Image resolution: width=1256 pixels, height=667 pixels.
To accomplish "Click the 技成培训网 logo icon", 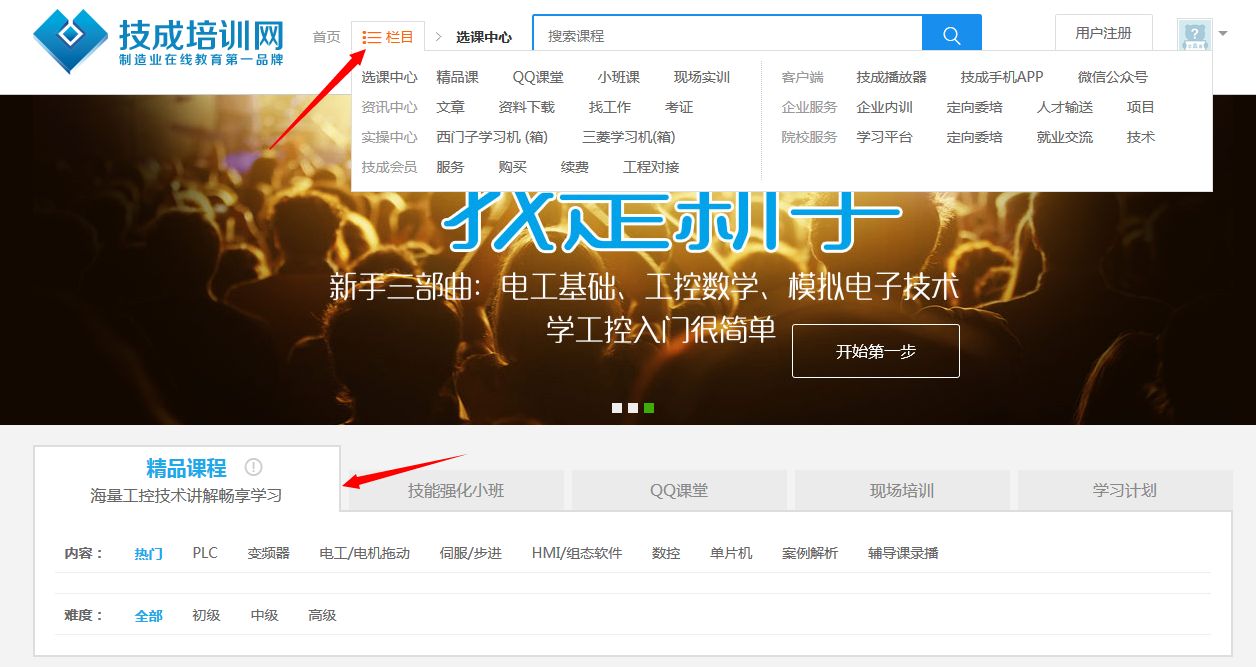I will (x=70, y=40).
